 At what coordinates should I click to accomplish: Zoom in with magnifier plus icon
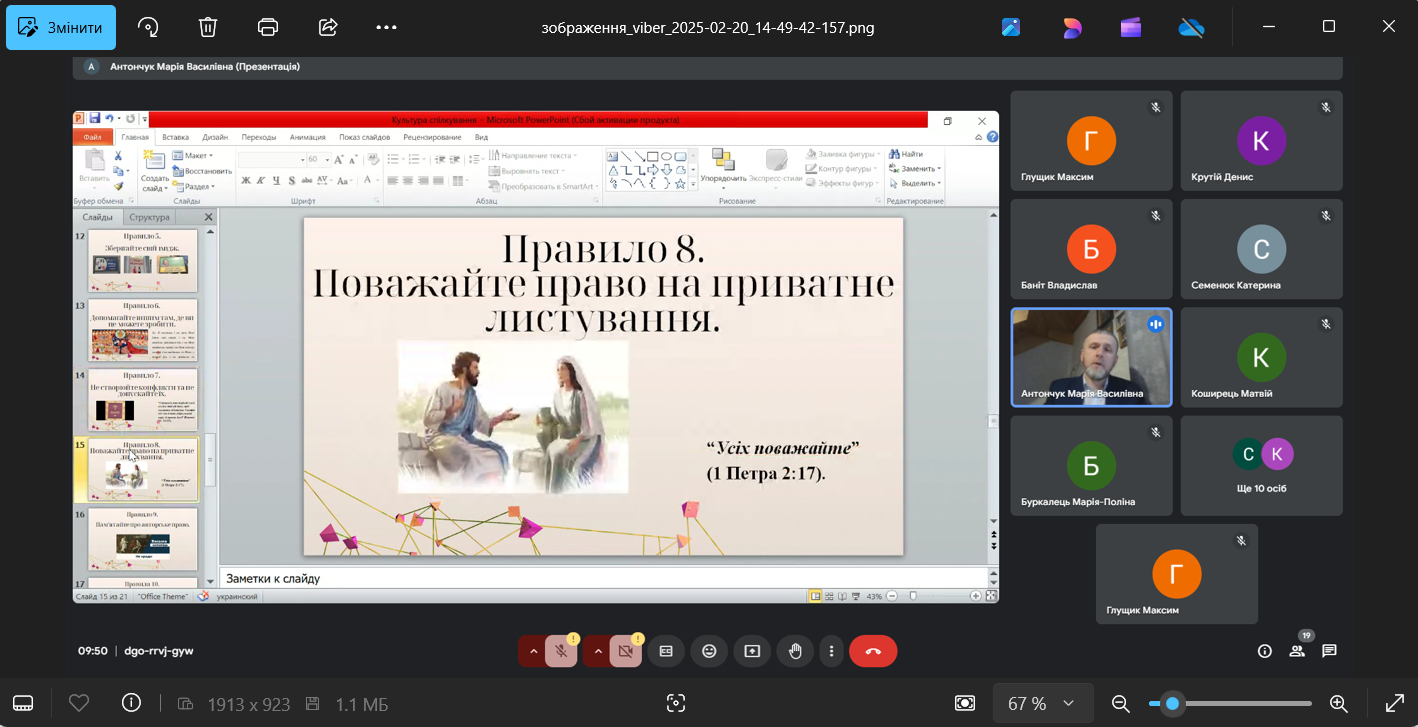pyautogui.click(x=1339, y=703)
